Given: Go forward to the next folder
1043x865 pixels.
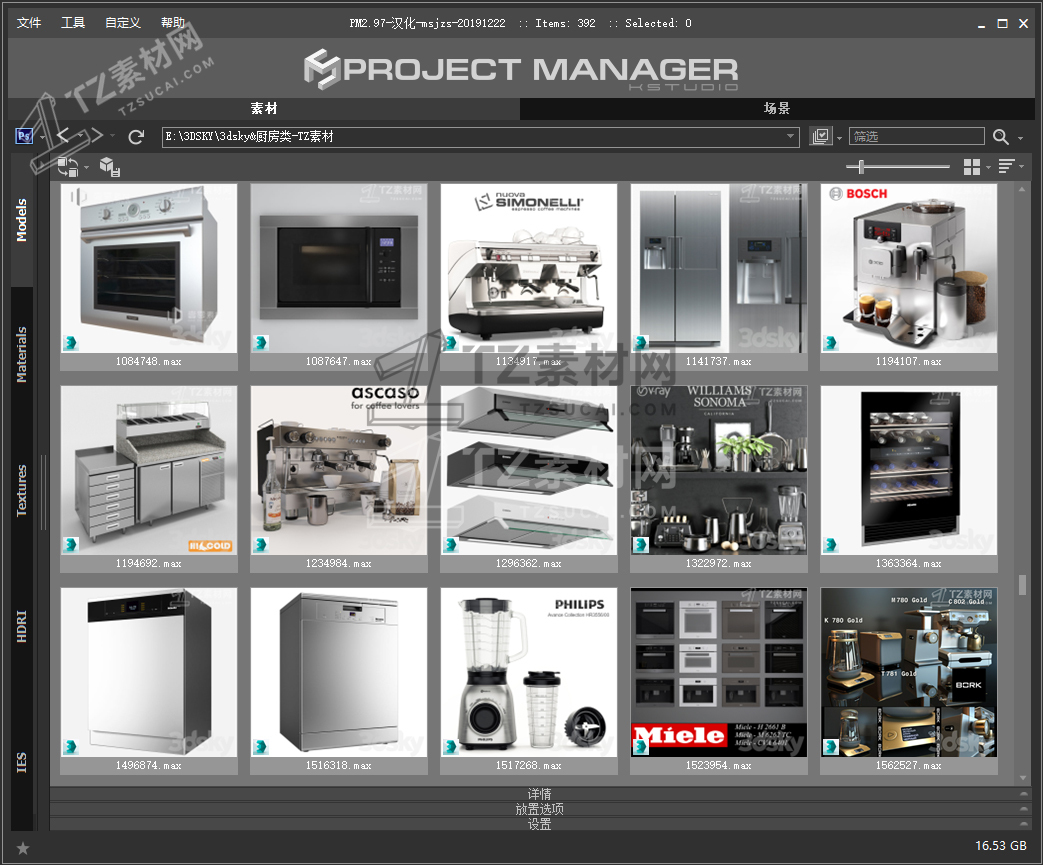Looking at the screenshot, I should 95,136.
